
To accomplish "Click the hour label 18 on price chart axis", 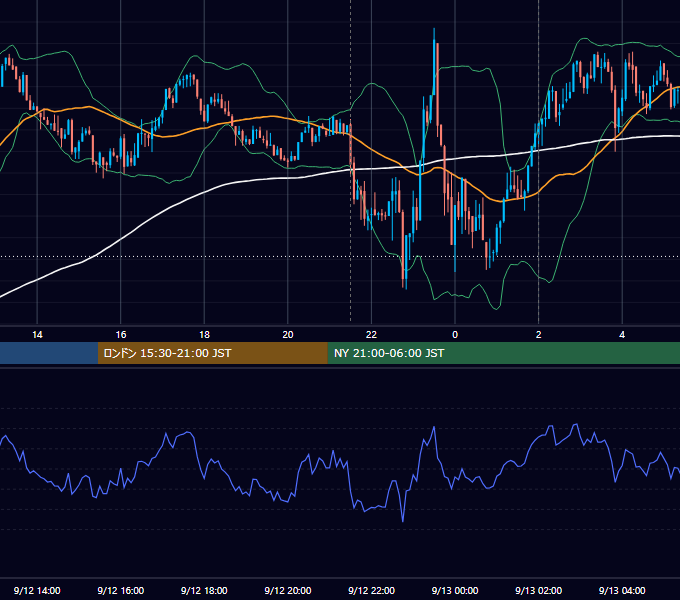I will (204, 335).
